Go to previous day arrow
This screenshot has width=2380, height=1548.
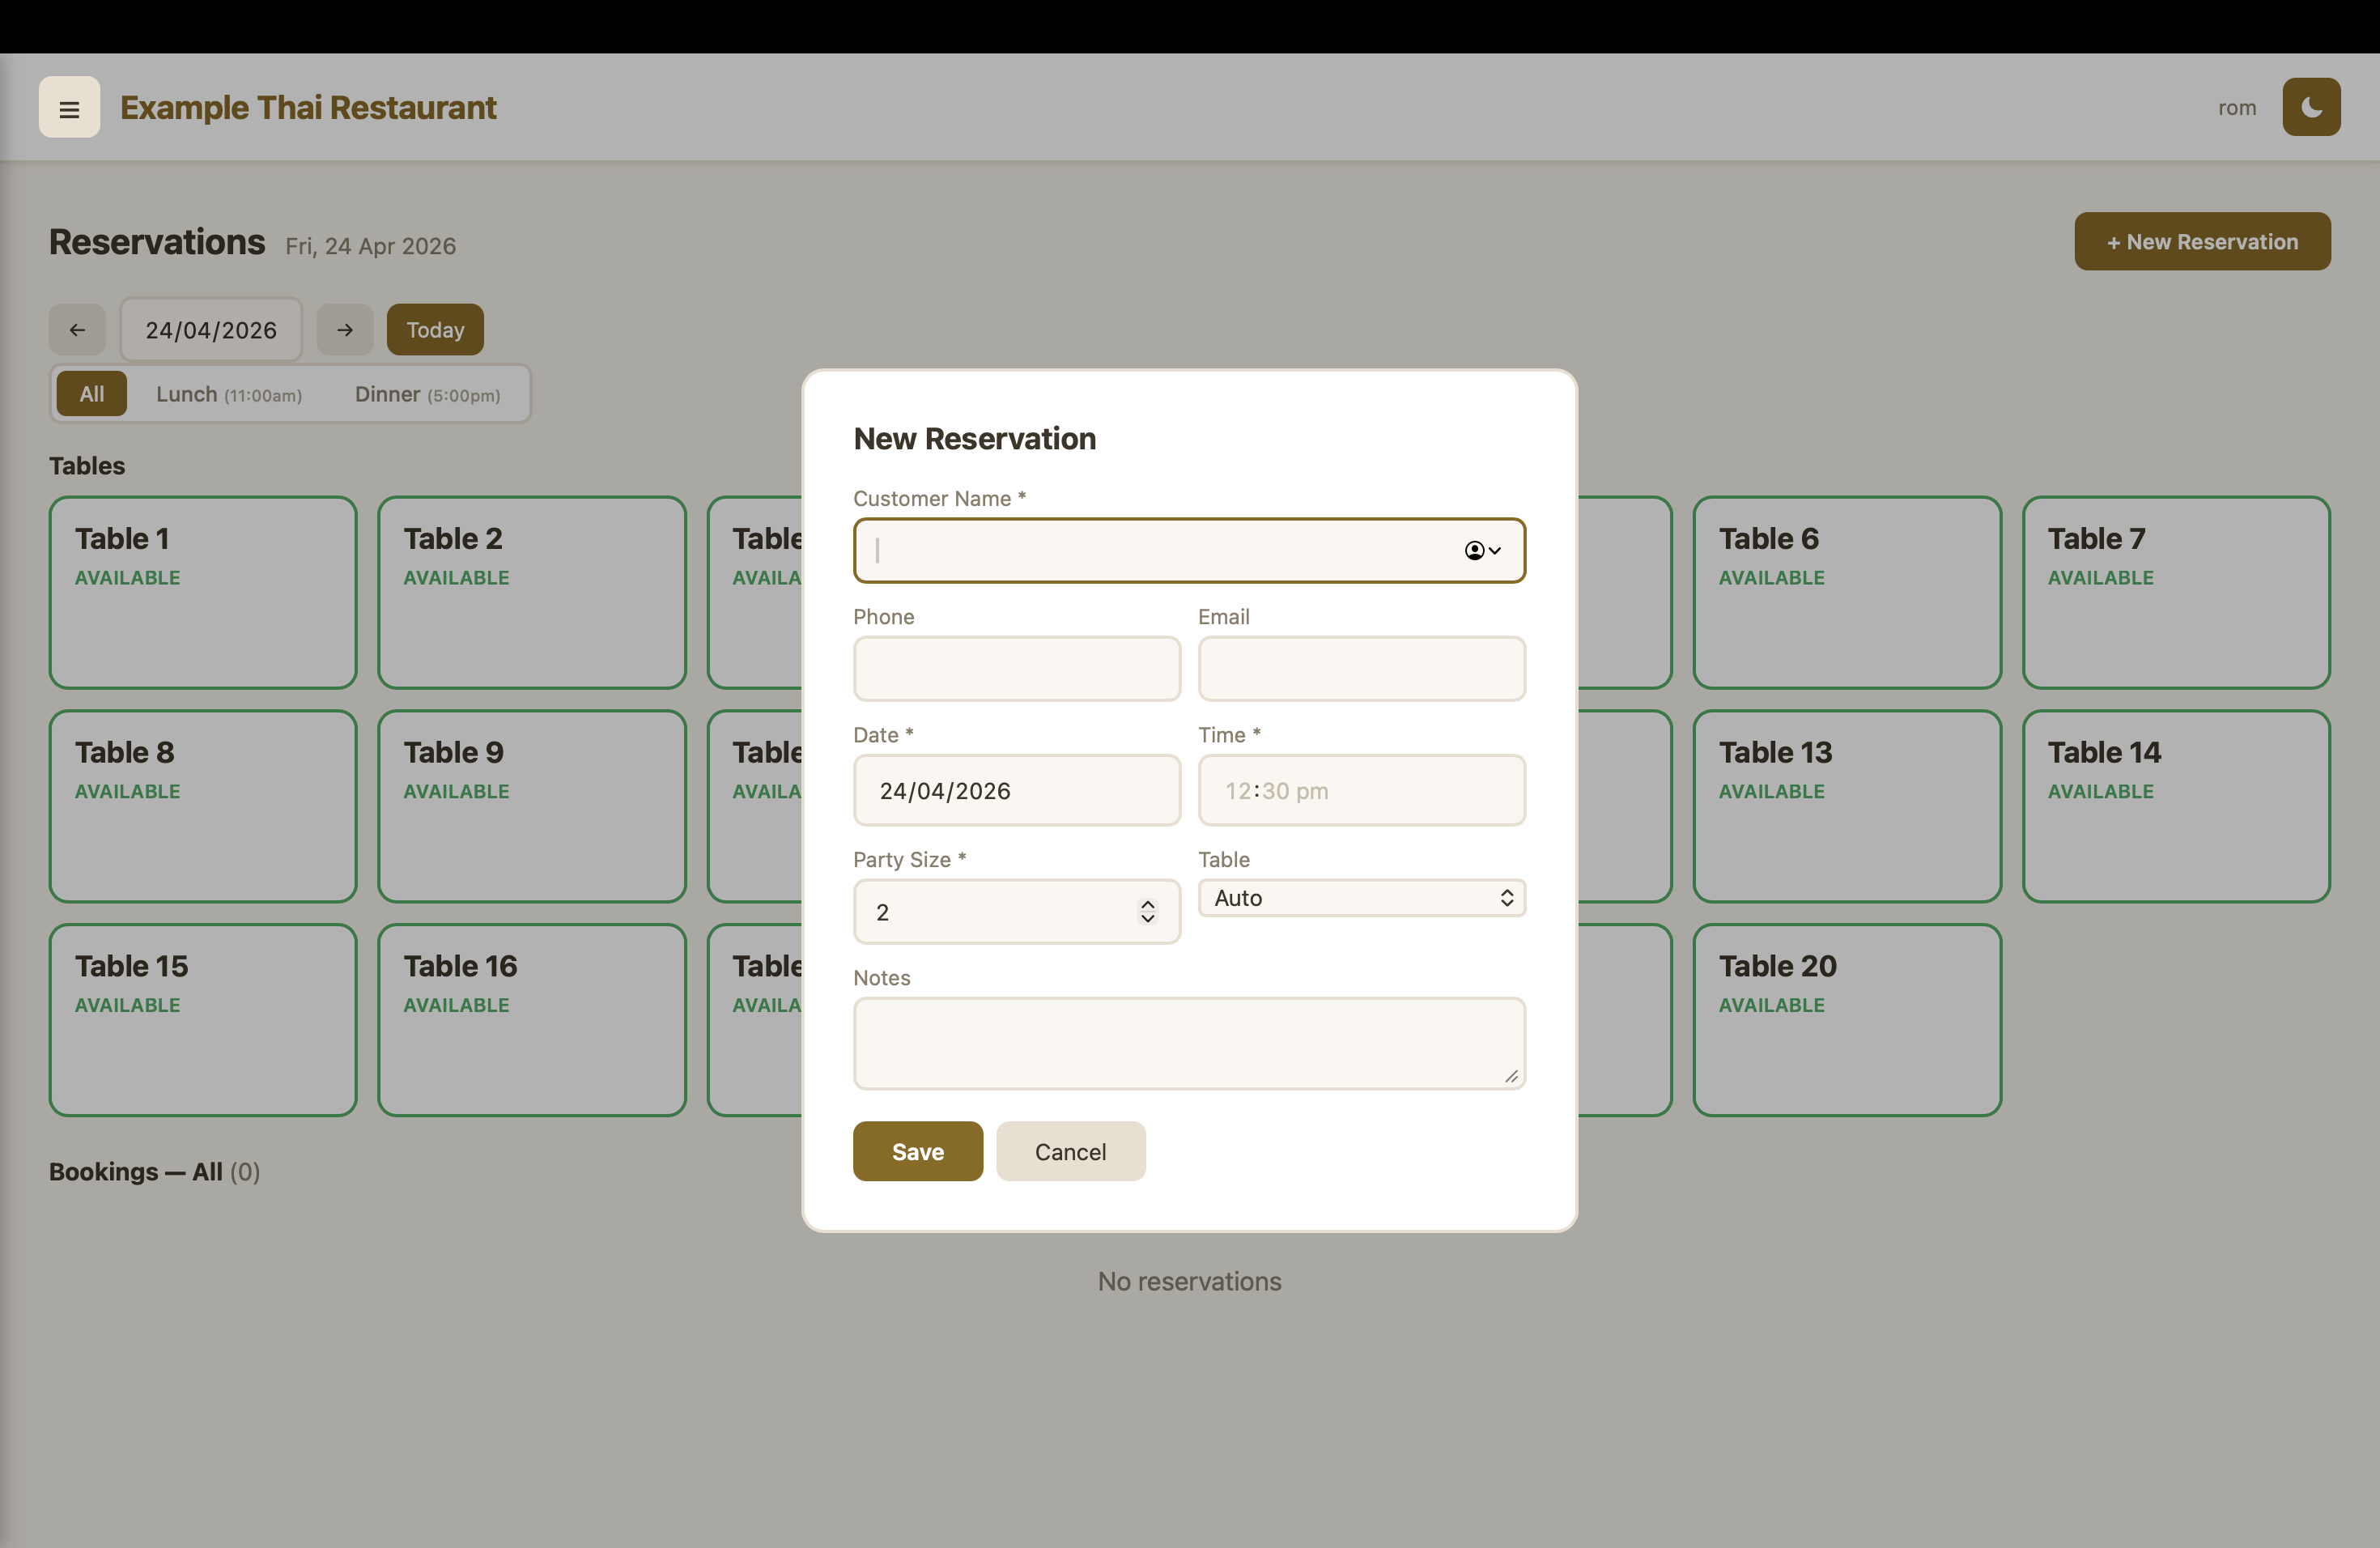pos(77,330)
